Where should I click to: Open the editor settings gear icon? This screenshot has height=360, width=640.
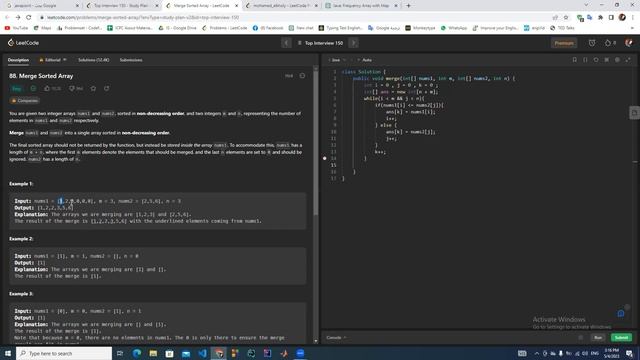coord(617,60)
